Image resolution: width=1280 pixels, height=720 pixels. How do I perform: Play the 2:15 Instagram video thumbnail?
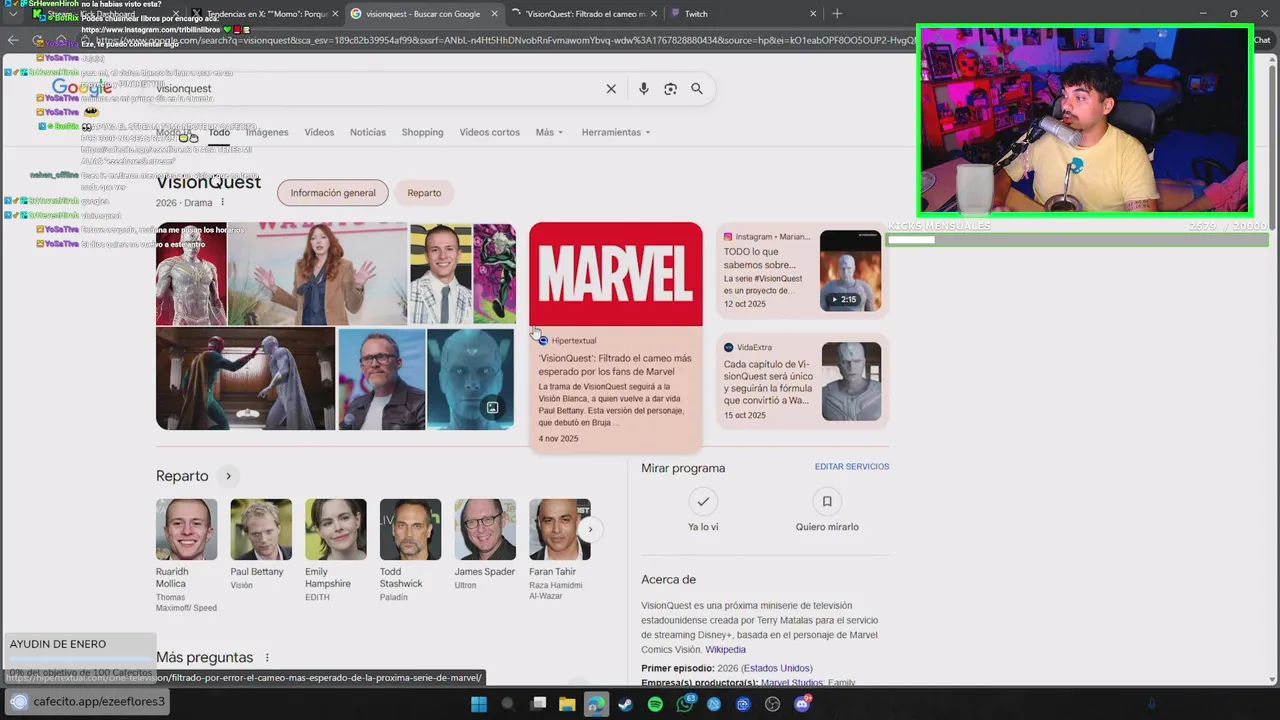[x=850, y=271]
